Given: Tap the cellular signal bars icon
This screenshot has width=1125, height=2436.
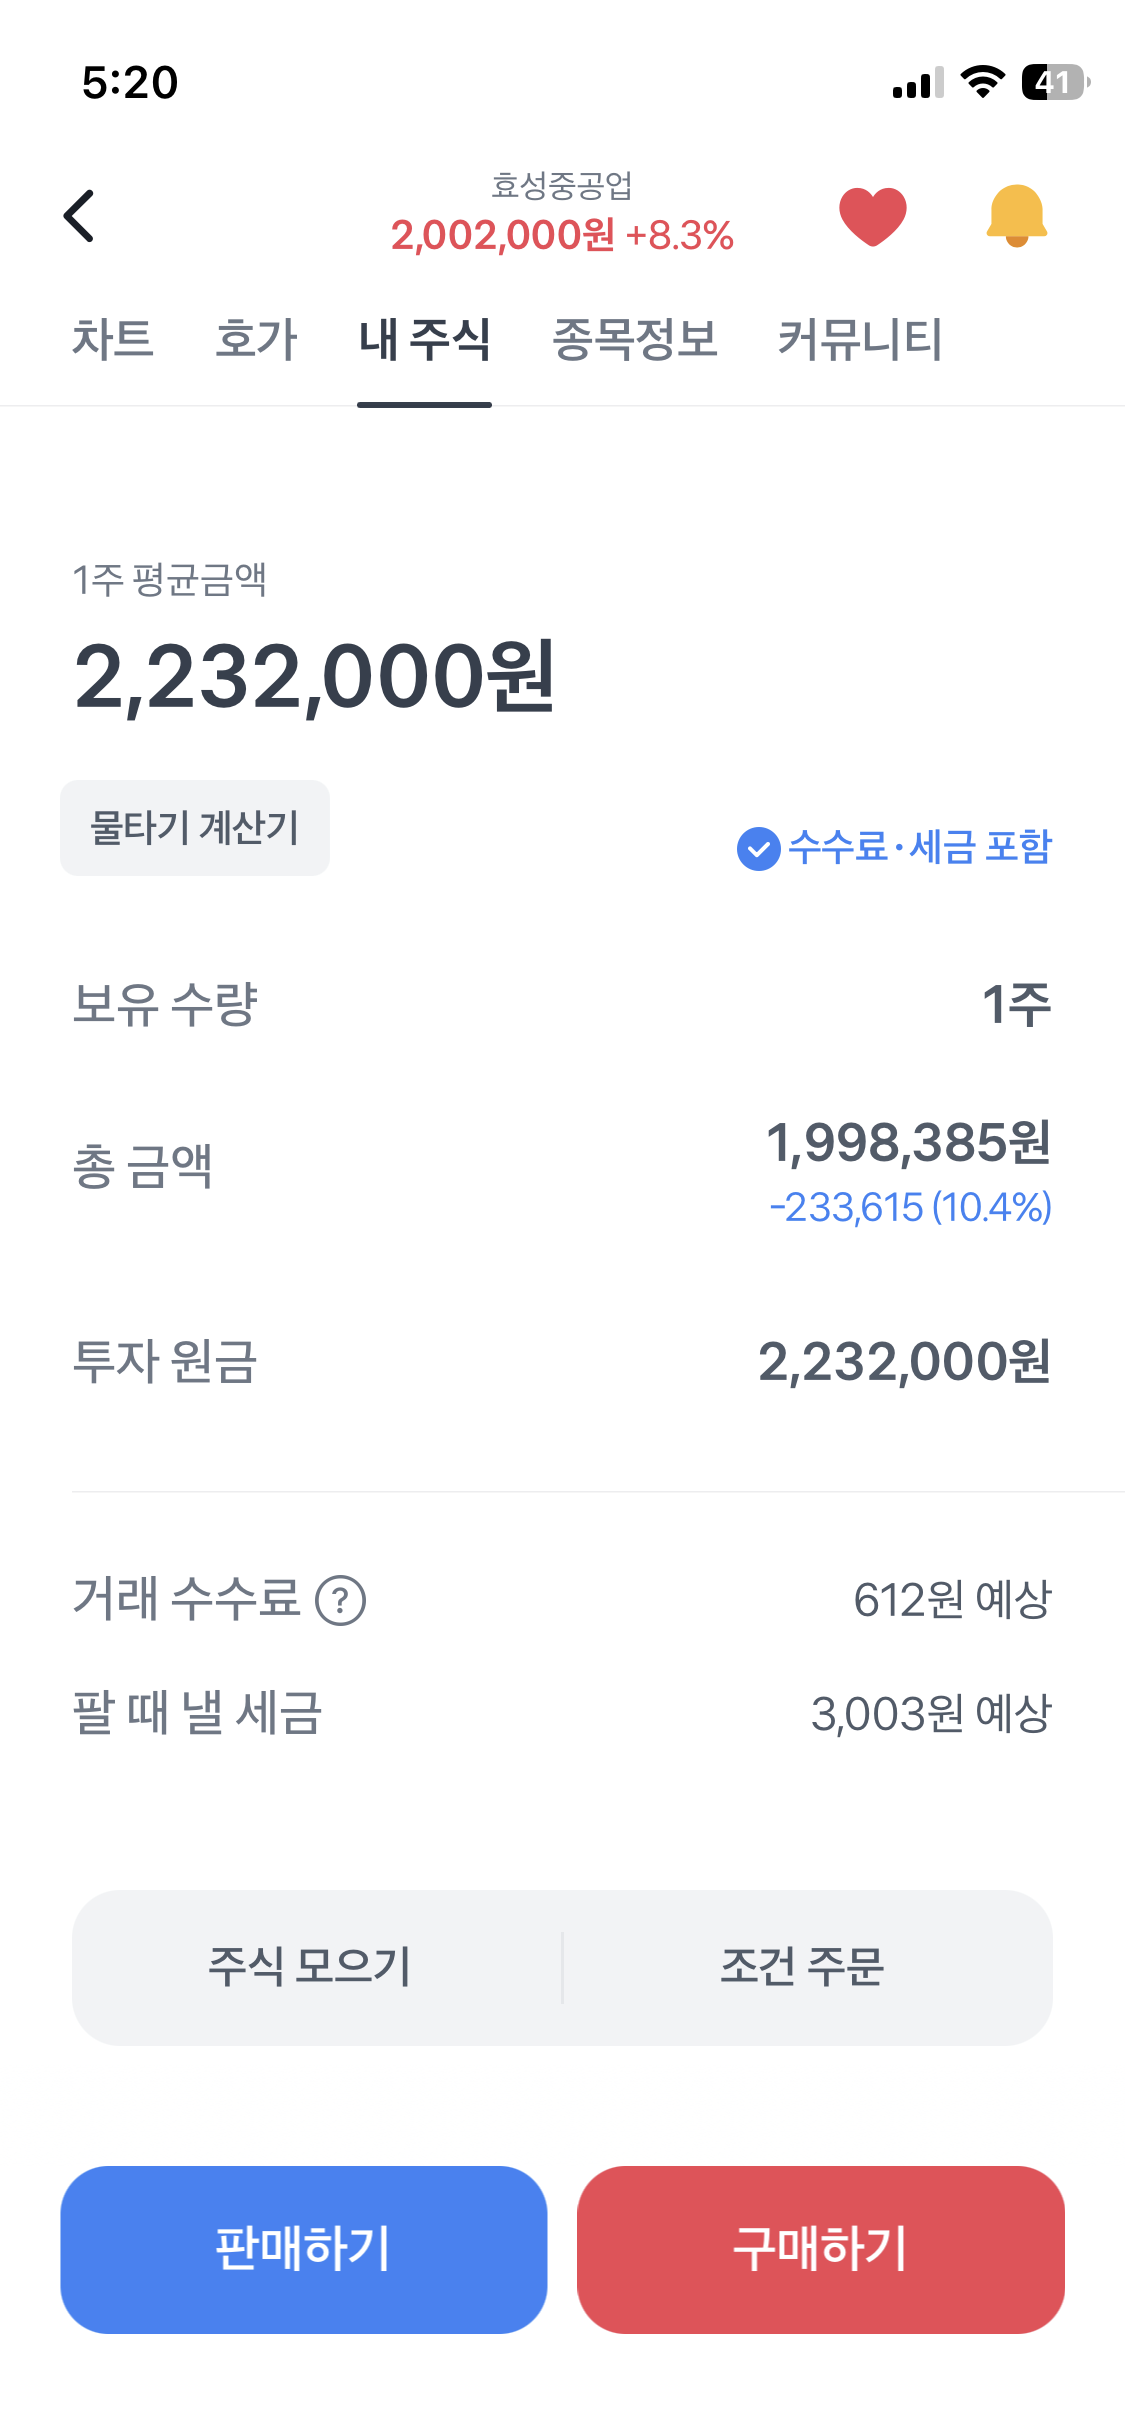Looking at the screenshot, I should coord(918,84).
